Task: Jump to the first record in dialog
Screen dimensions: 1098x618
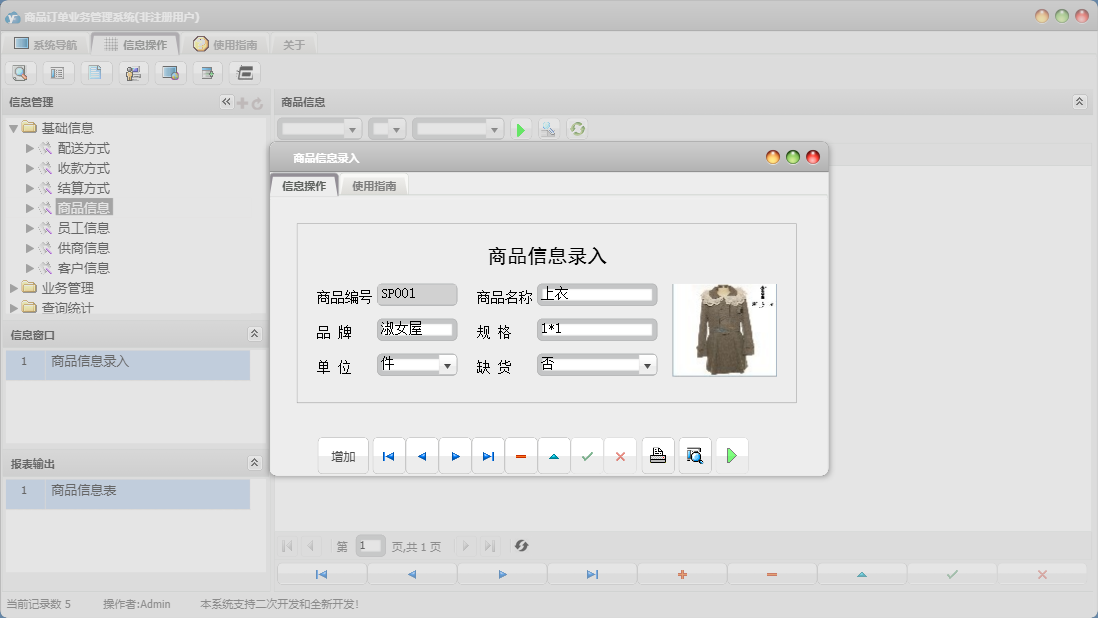Action: [x=389, y=456]
